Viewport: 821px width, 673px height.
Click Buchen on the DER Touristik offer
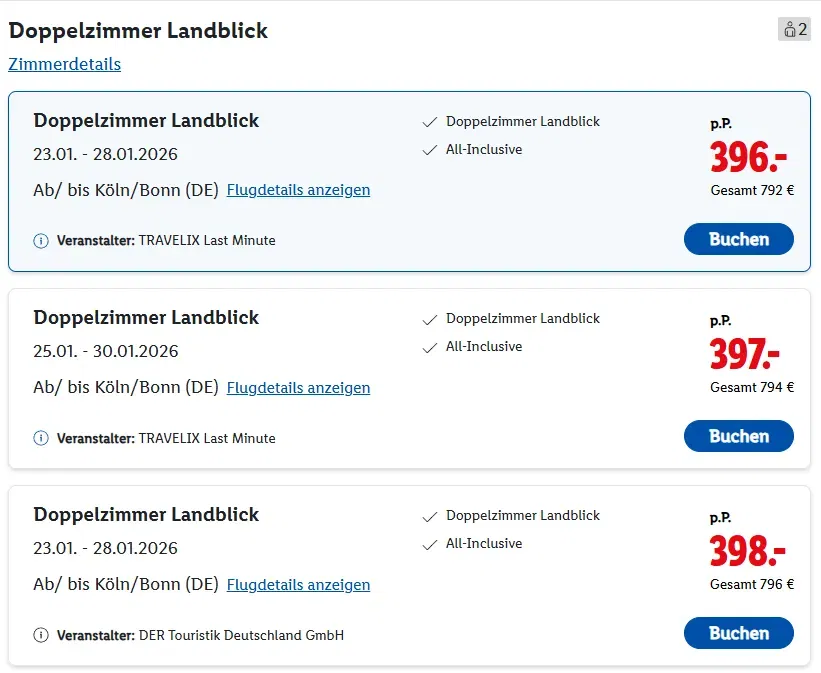(x=738, y=633)
